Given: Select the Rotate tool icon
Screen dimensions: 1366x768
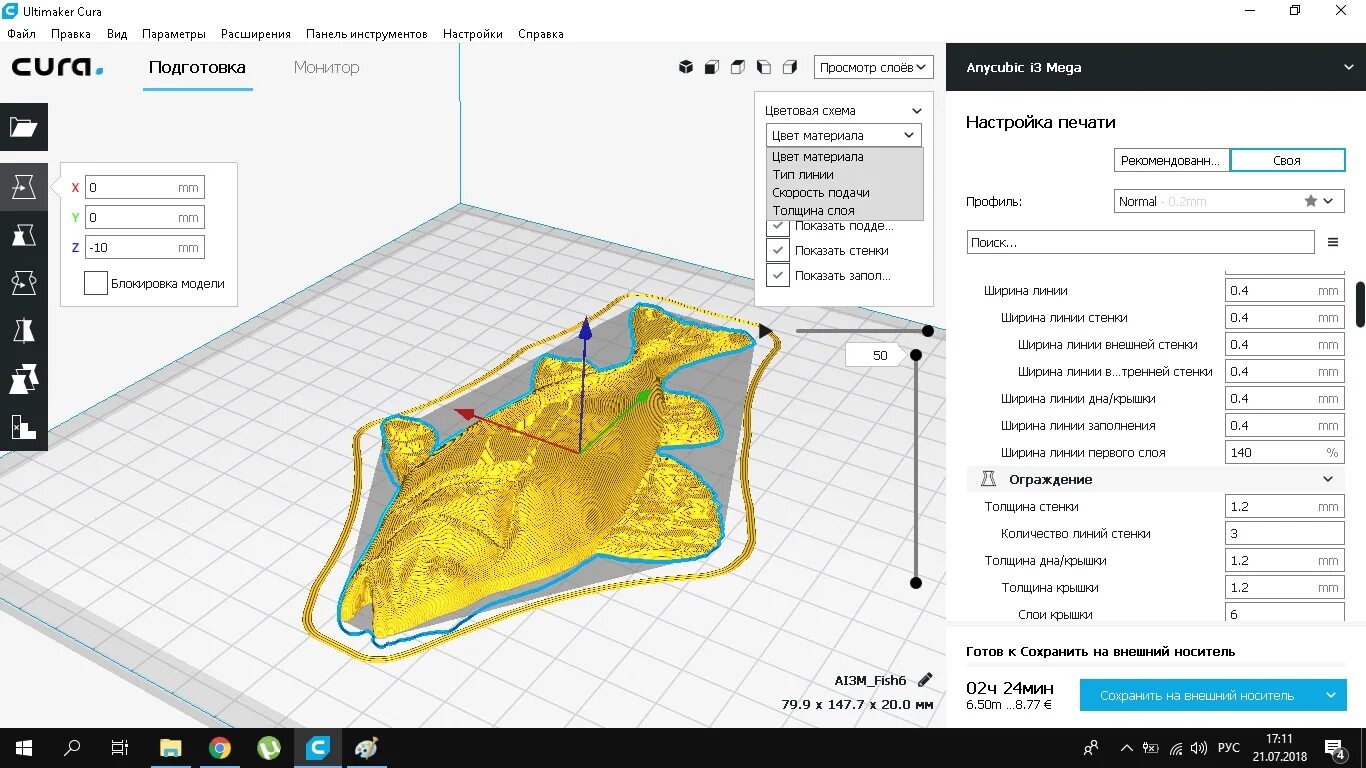Looking at the screenshot, I should tap(23, 283).
